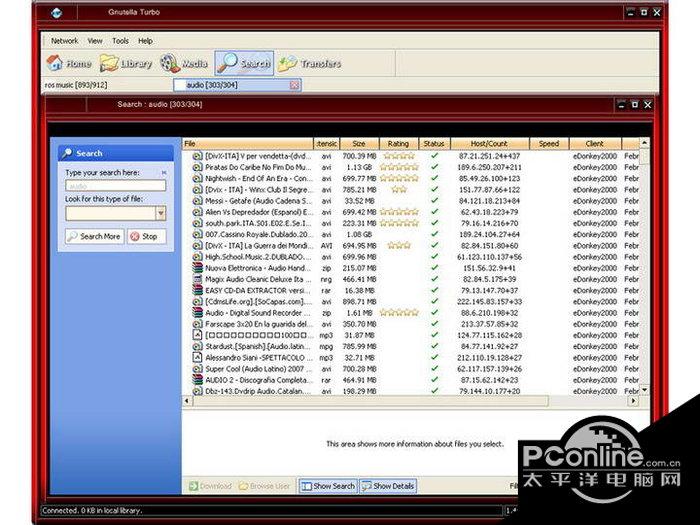Click the archive icon of 'Audio - Digital Sound Recorder'
Screen dimensions: 700x525
[x=197, y=312]
